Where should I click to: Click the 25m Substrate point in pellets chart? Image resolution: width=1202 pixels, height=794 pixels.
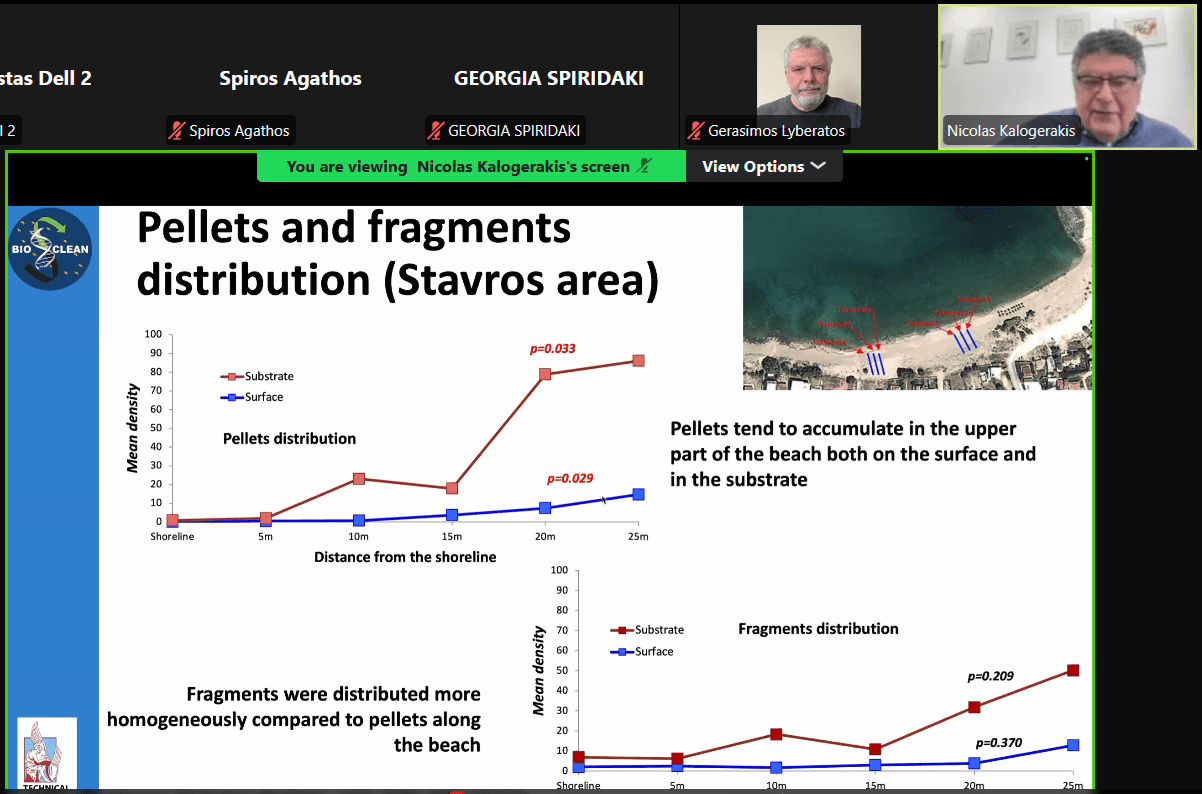point(638,361)
